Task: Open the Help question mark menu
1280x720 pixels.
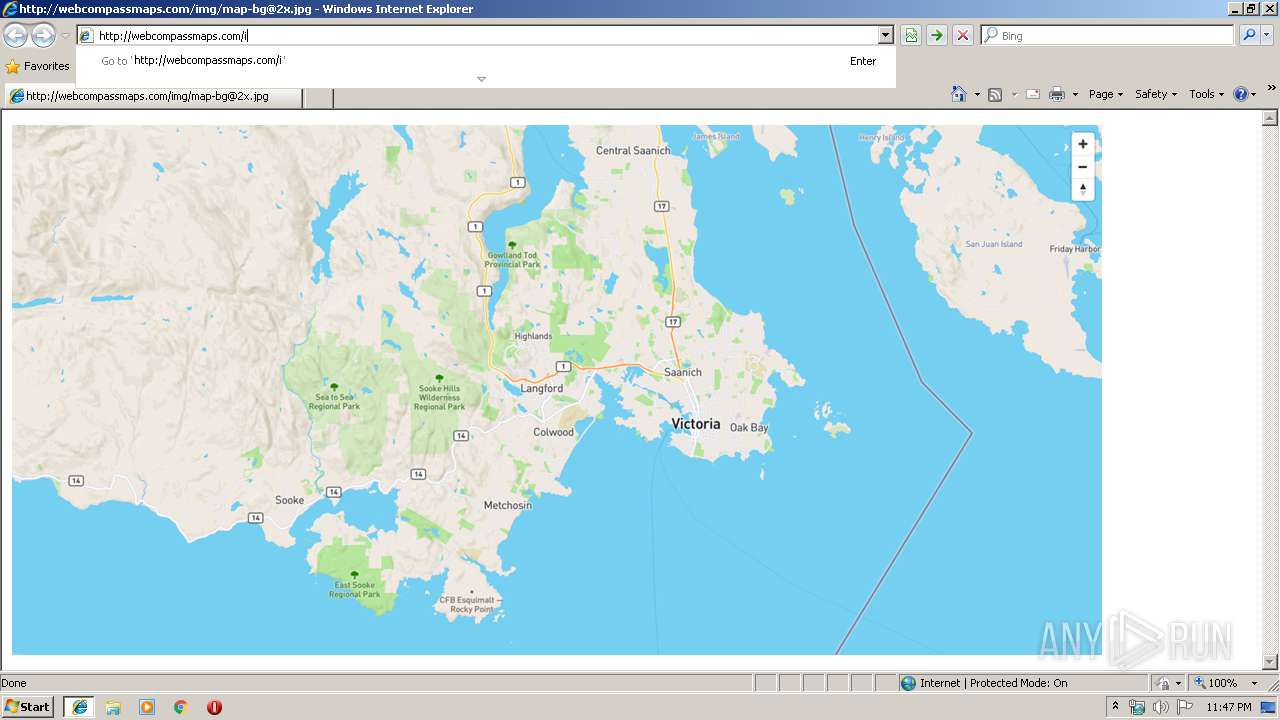Action: (1245, 94)
